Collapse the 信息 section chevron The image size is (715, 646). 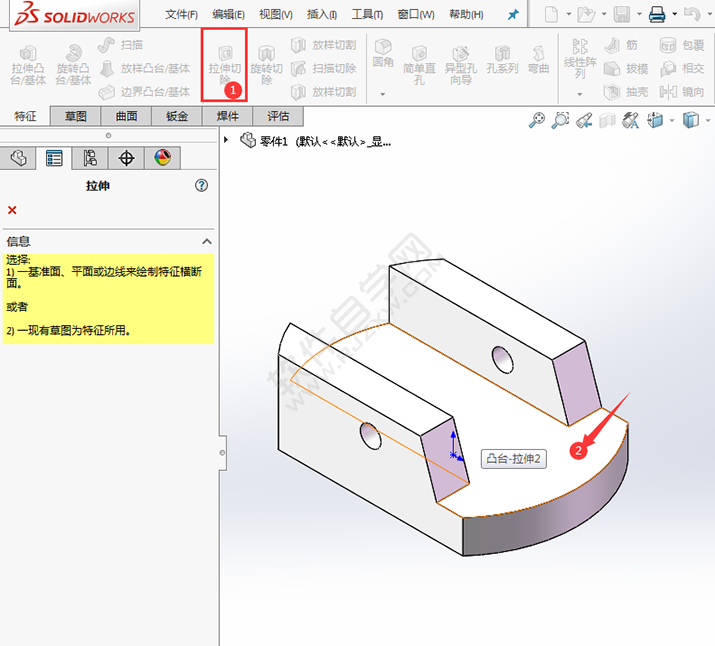tap(207, 241)
